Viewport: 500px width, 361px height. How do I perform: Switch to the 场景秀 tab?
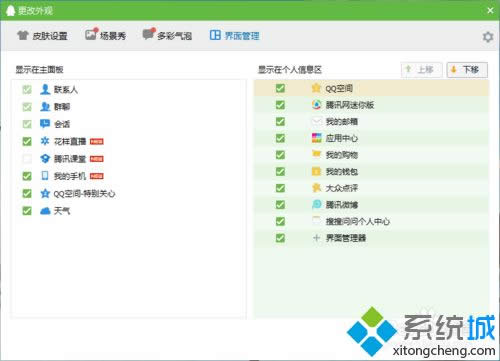[x=105, y=35]
